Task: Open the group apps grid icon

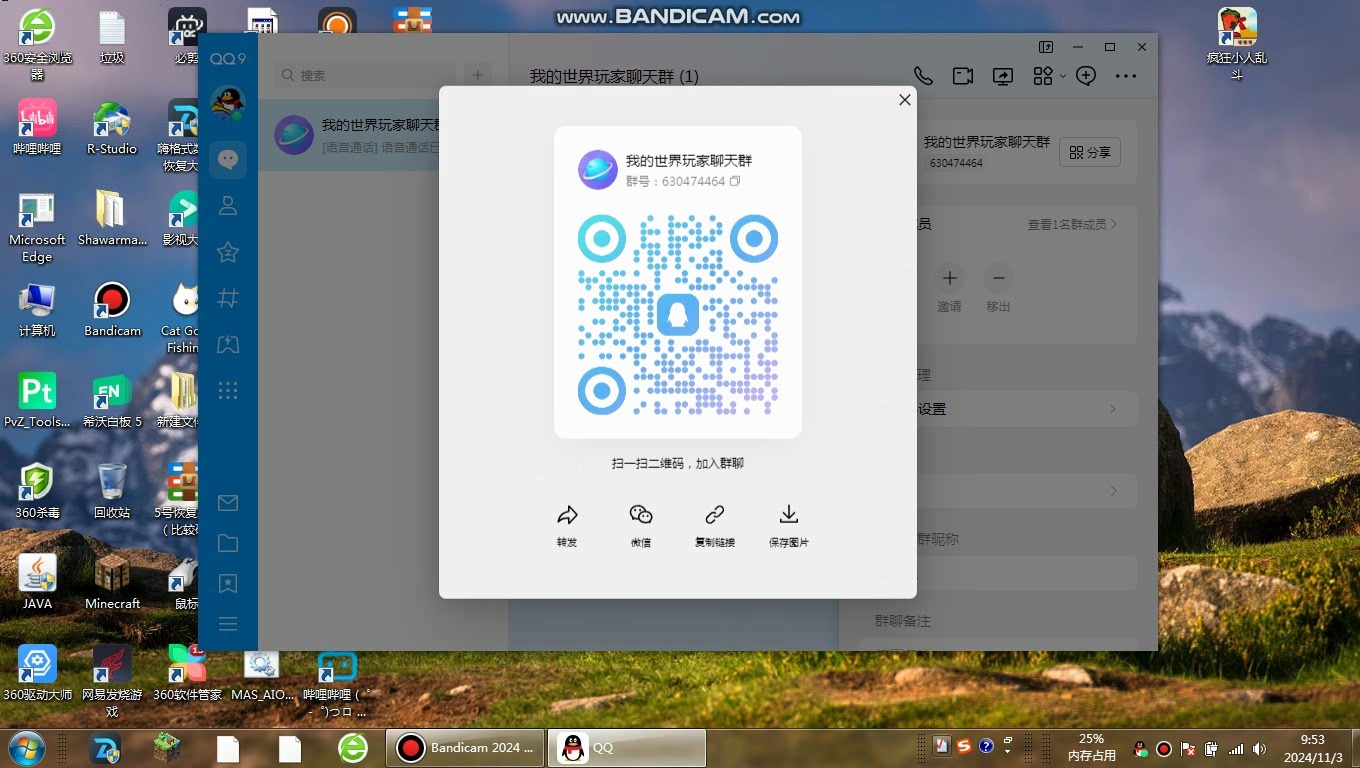Action: click(1043, 76)
